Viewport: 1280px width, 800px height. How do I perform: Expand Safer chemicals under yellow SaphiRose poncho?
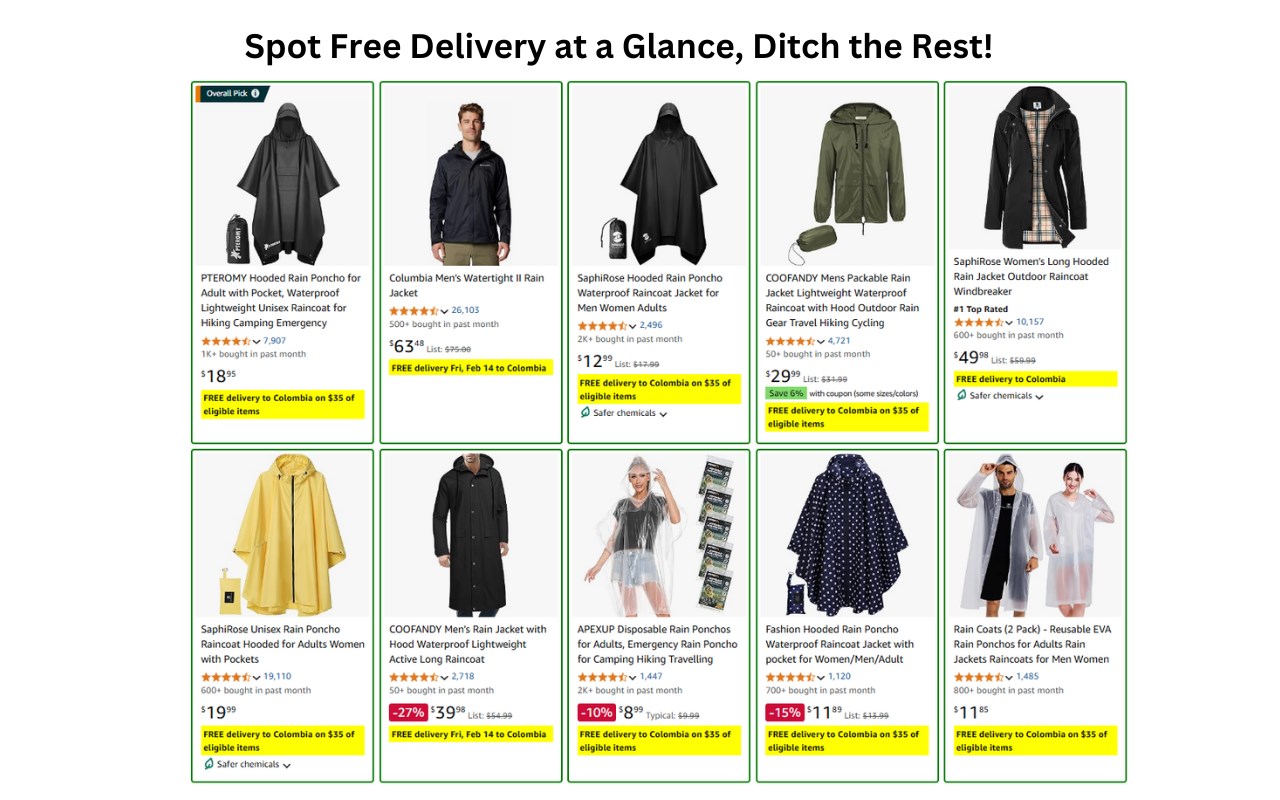(286, 766)
